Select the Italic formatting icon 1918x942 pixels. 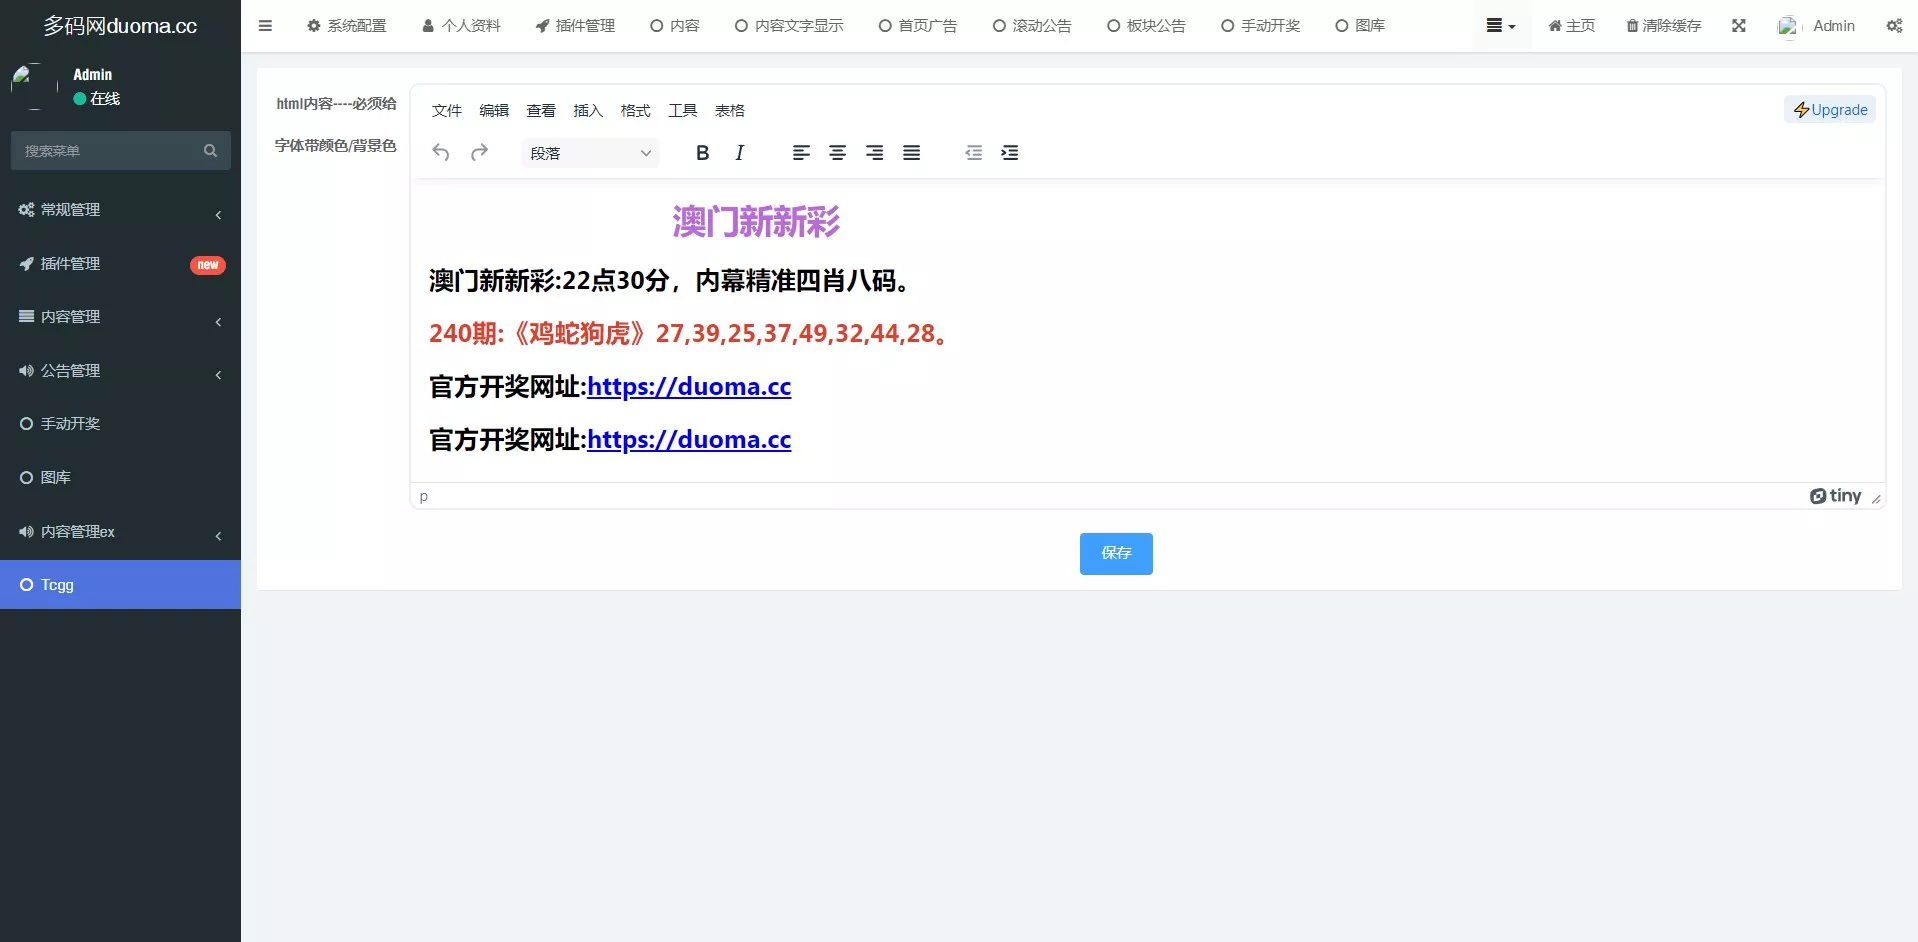[739, 152]
